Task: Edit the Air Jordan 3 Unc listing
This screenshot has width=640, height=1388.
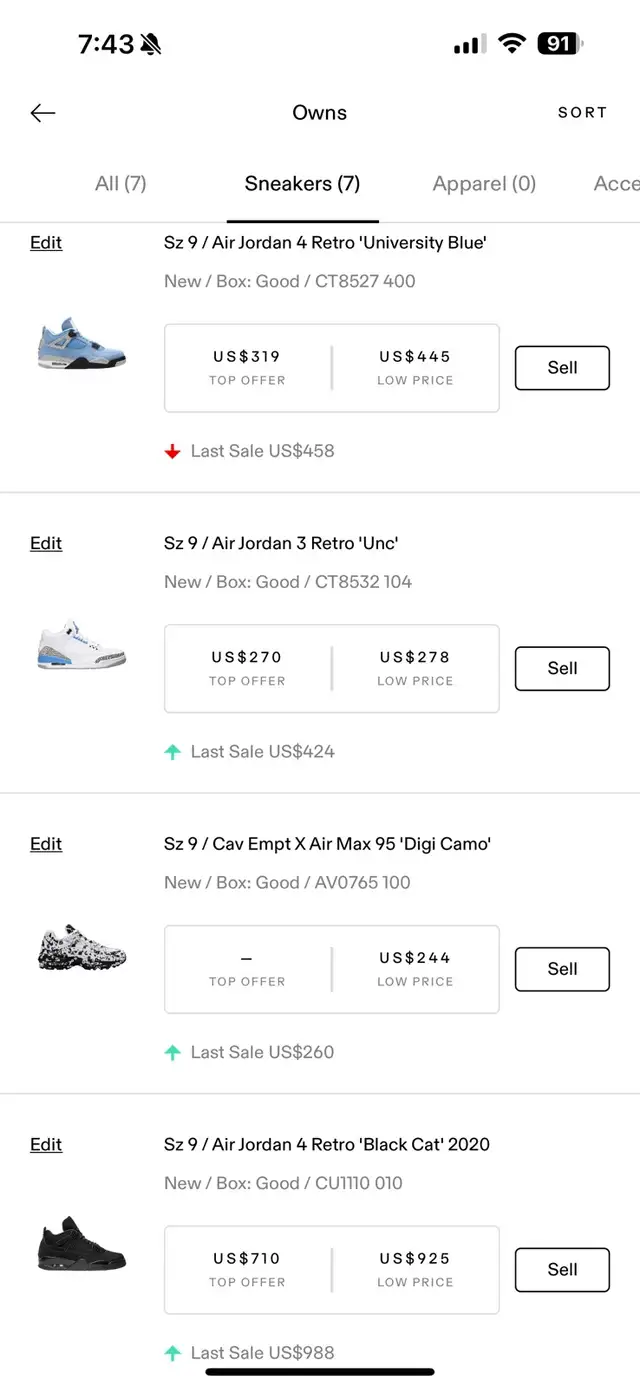Action: point(46,544)
